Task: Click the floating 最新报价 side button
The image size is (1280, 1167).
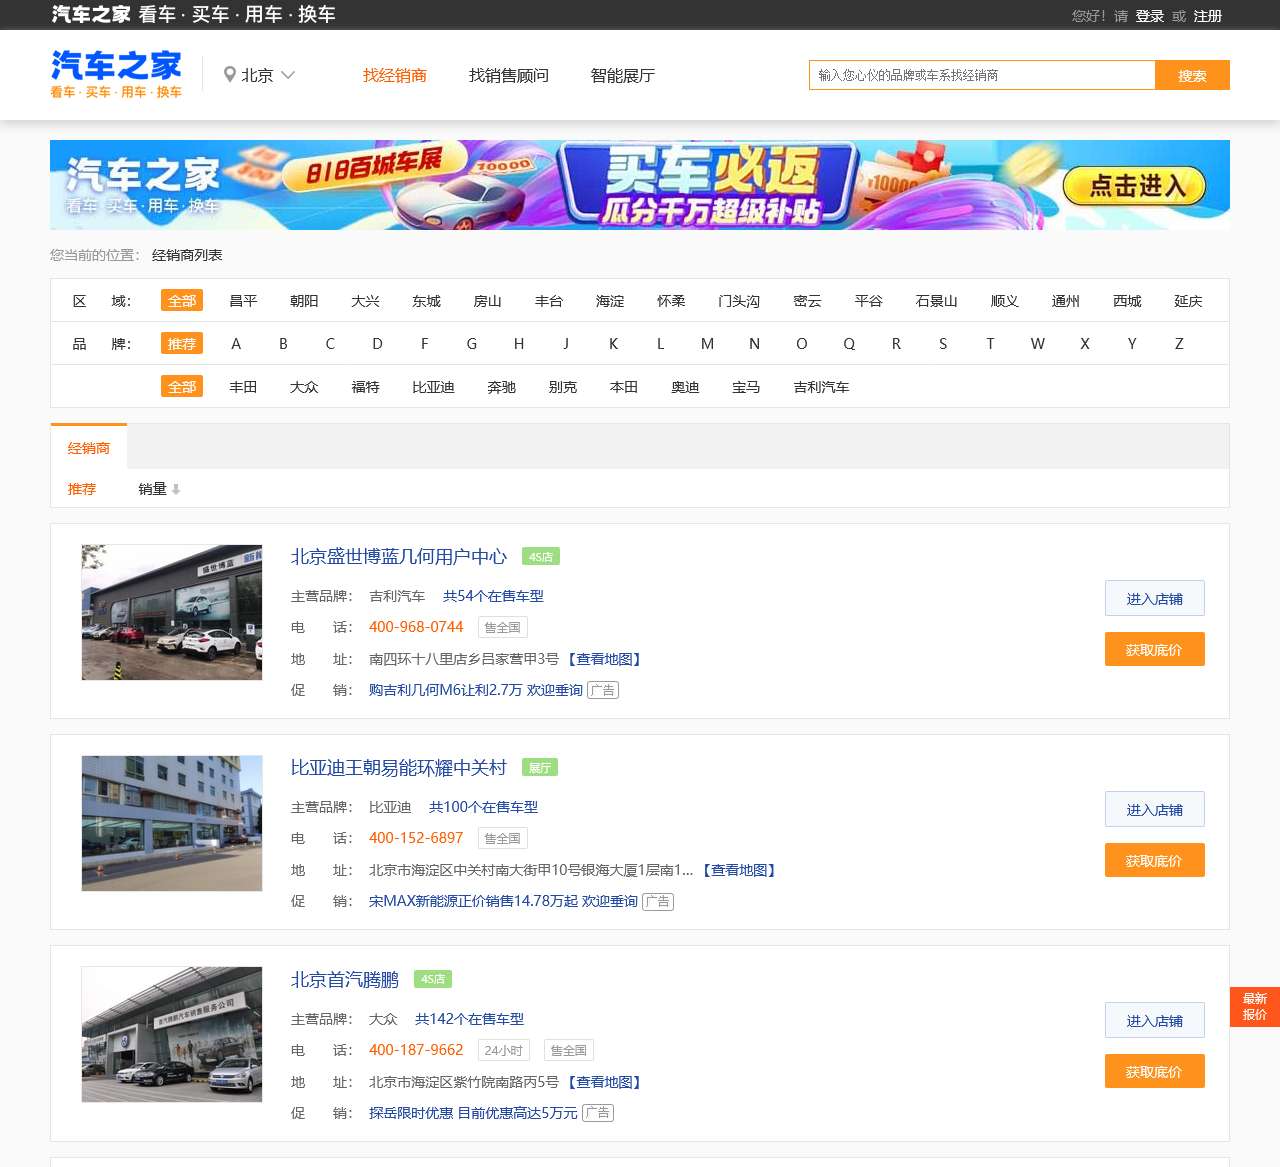Action: pos(1255,1006)
